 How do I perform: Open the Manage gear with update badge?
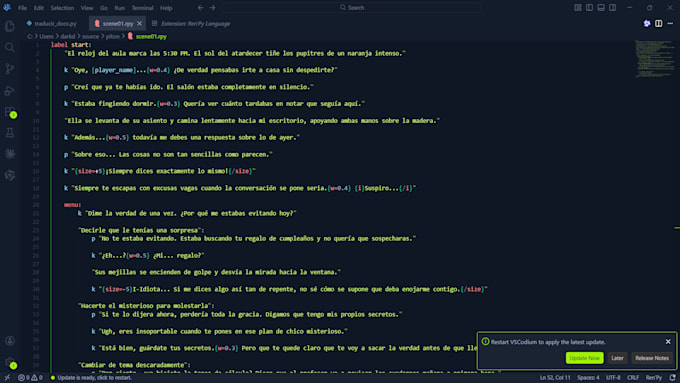[10, 362]
